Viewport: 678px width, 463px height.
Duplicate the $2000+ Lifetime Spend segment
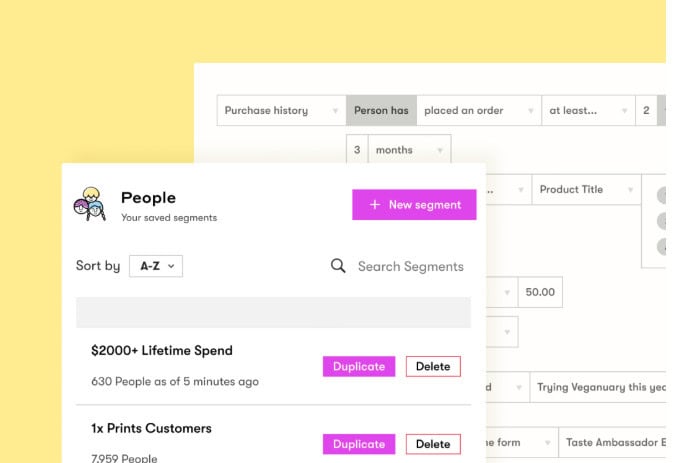pyautogui.click(x=359, y=367)
